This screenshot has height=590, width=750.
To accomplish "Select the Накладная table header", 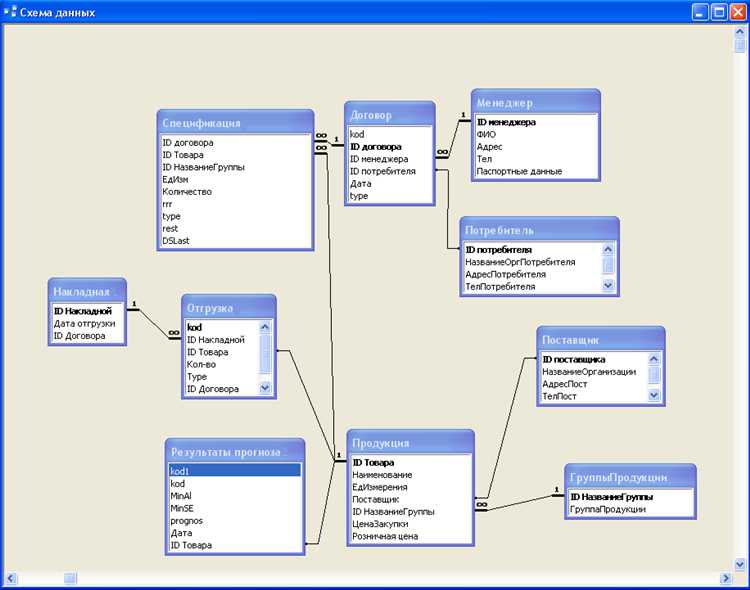I will [87, 291].
